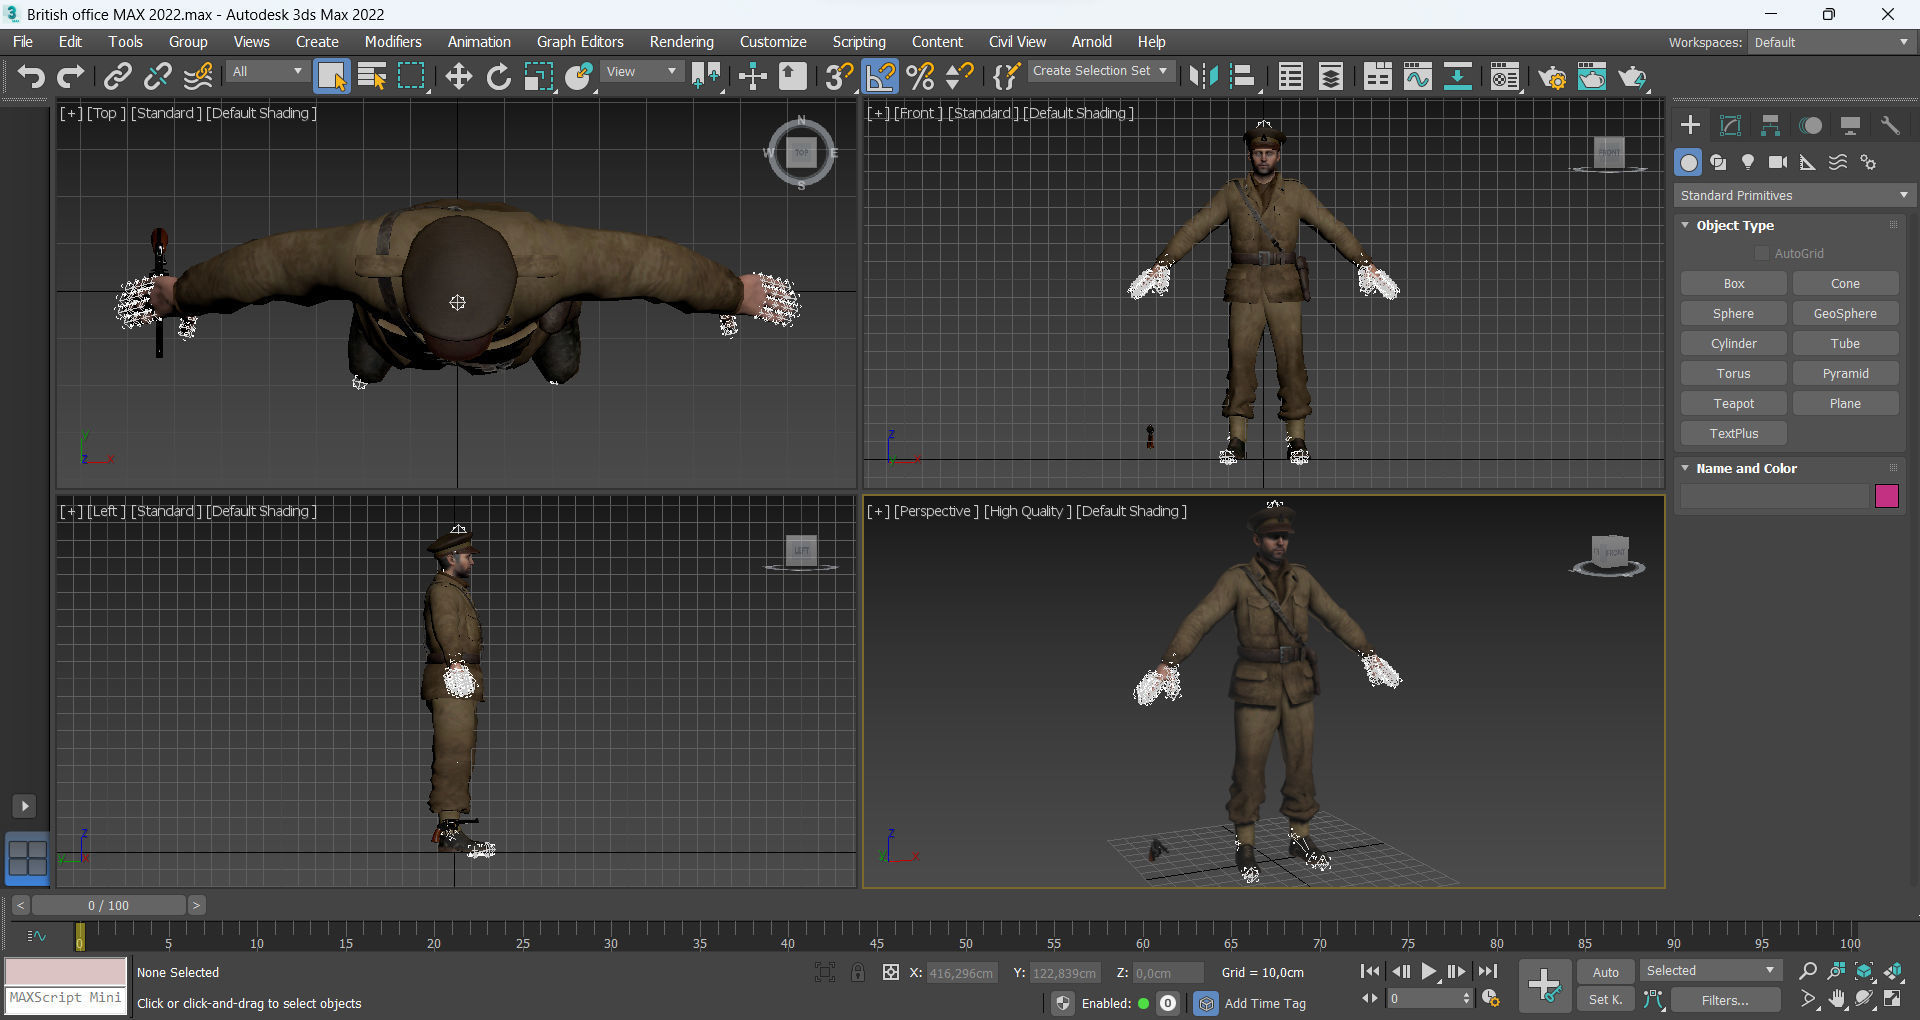Click the Redo arrow icon
Viewport: 1920px width, 1020px height.
coord(71,77)
